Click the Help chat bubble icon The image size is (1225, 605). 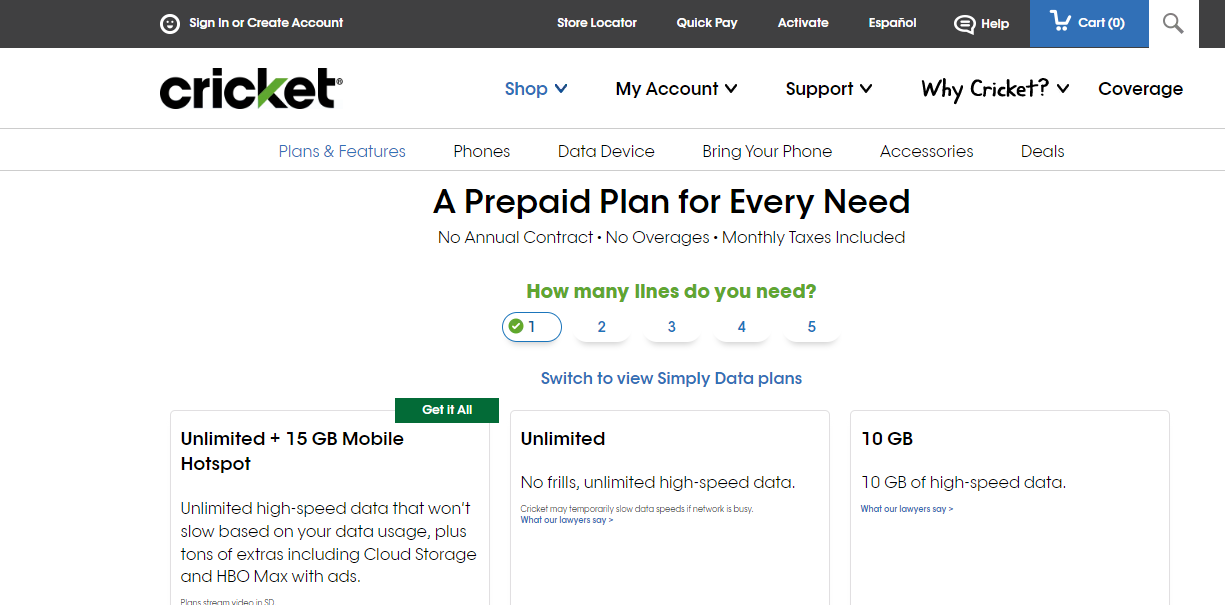(964, 24)
